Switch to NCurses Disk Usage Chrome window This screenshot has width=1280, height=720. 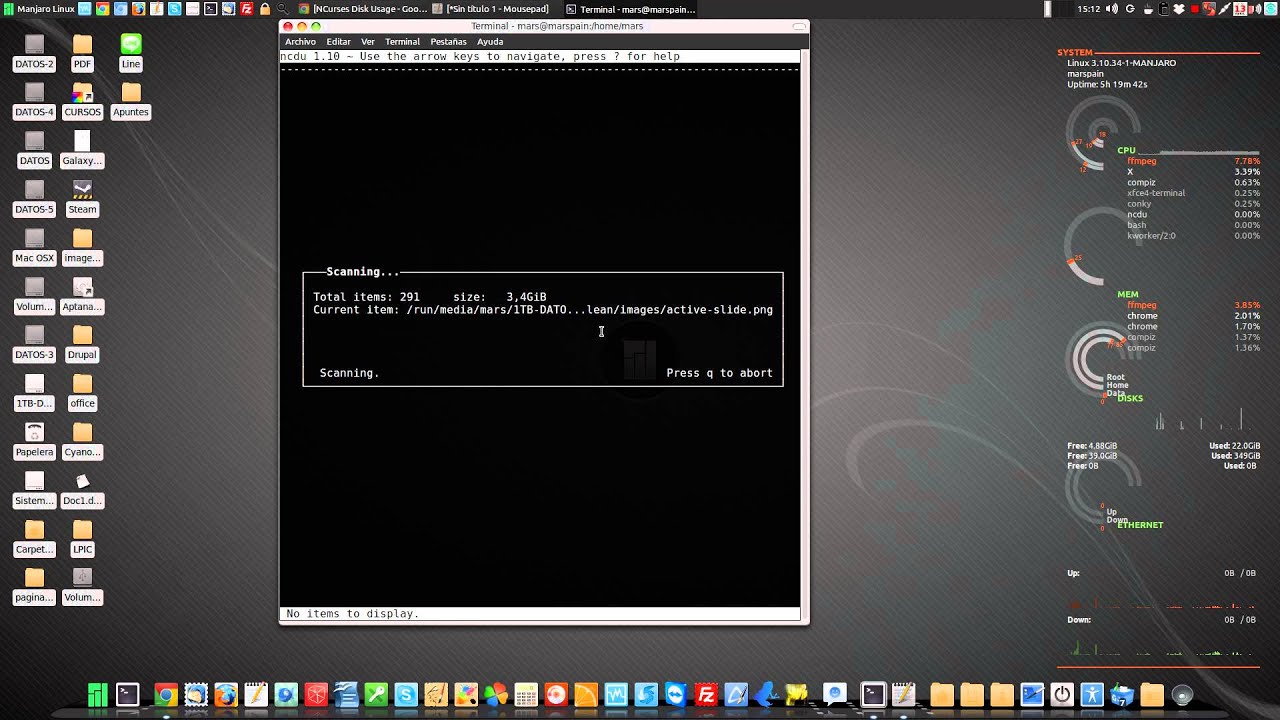pyautogui.click(x=363, y=9)
